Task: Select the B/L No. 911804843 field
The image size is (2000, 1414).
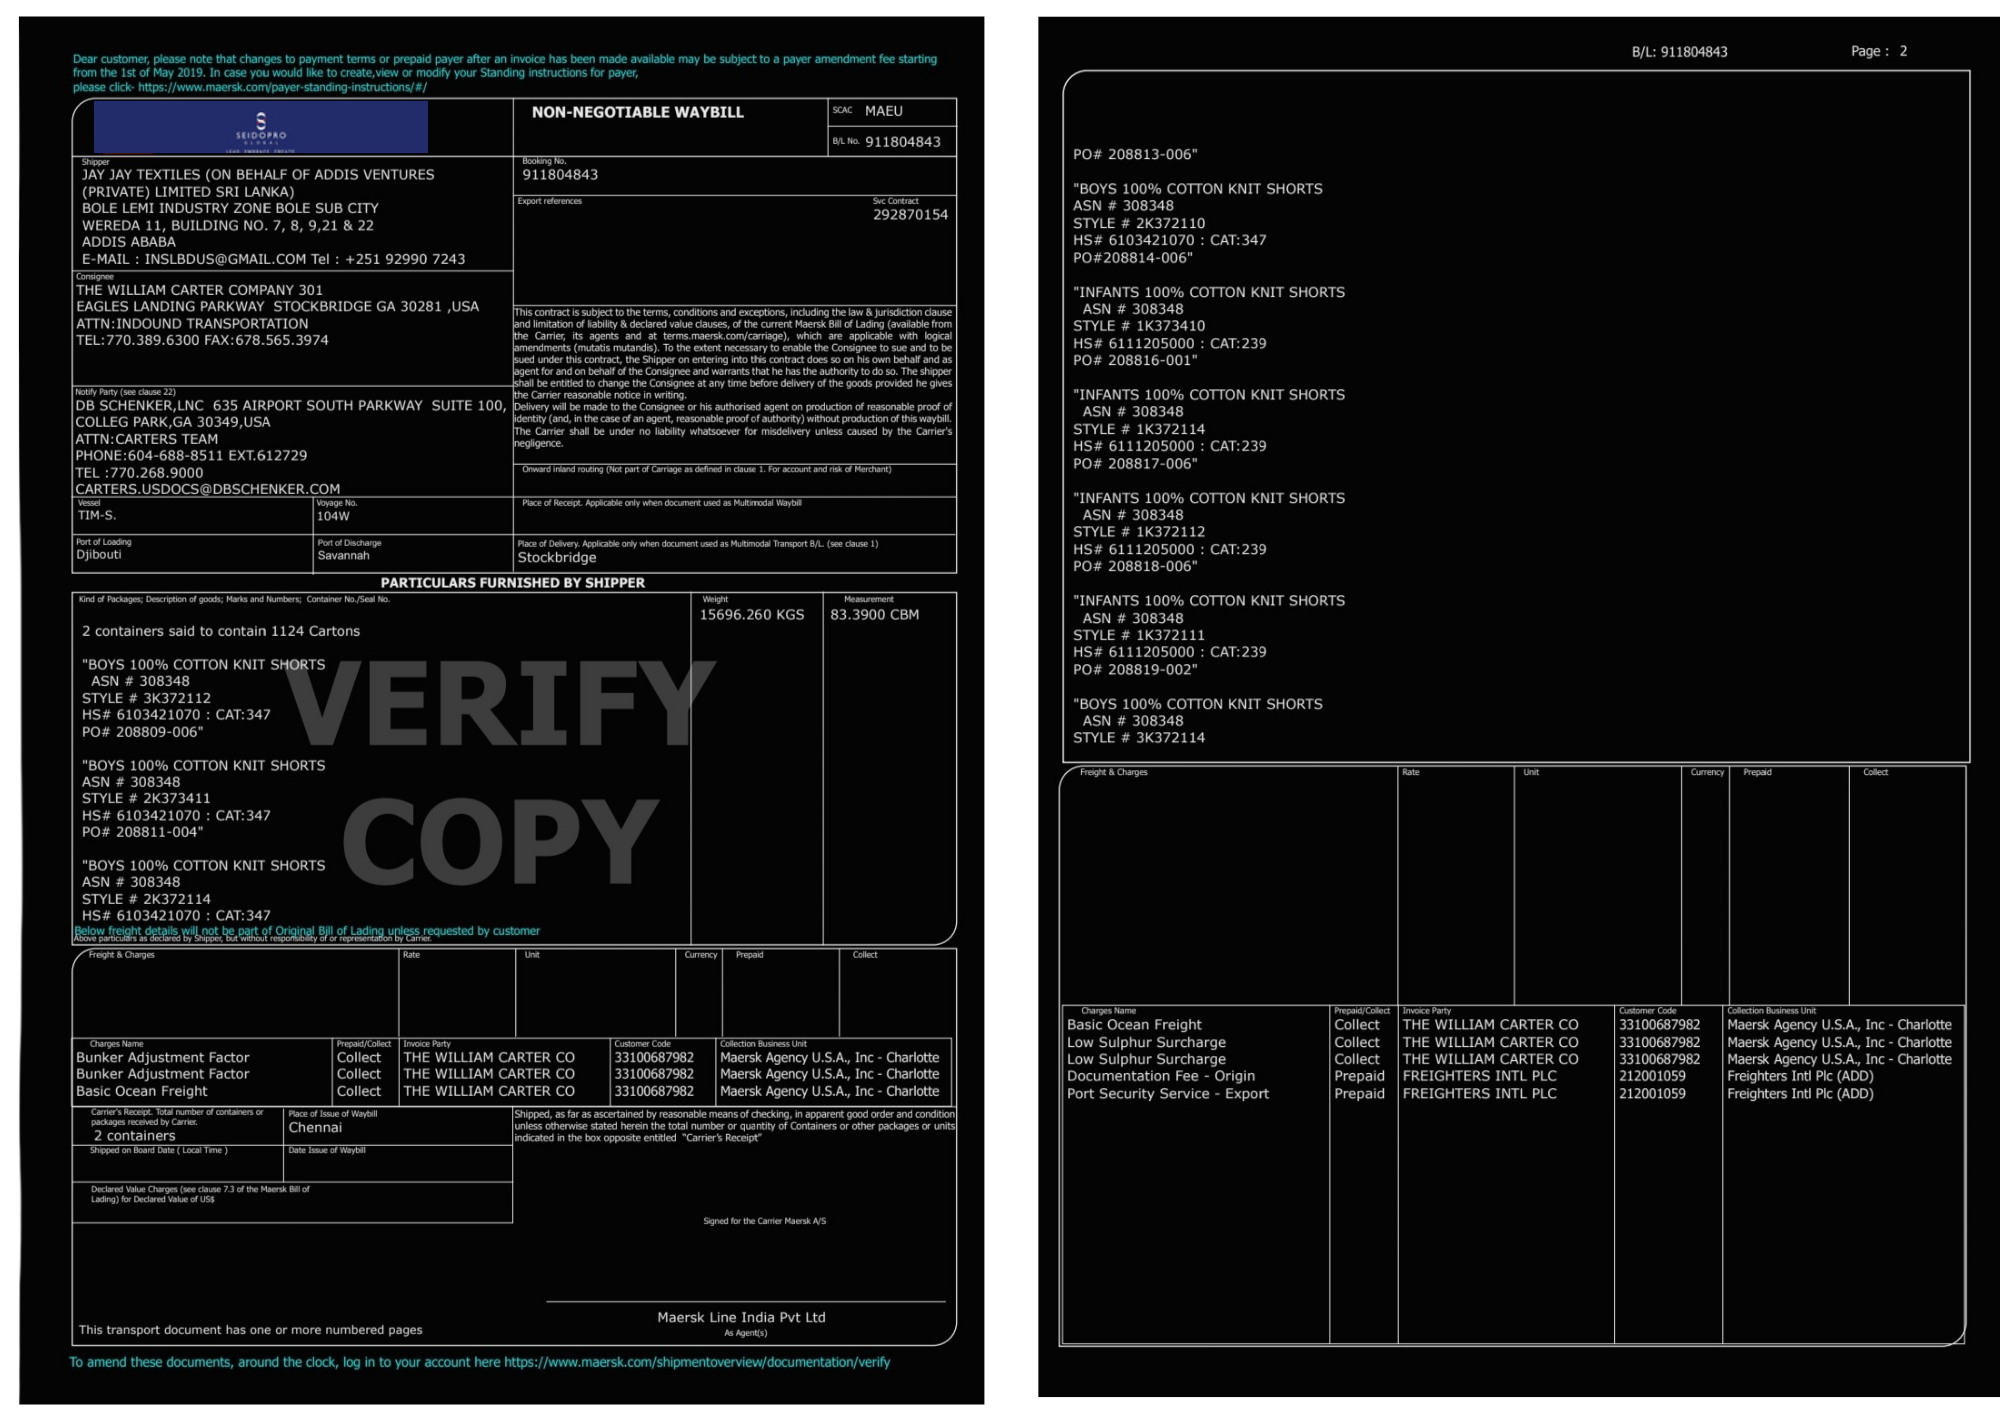Action: (x=902, y=142)
